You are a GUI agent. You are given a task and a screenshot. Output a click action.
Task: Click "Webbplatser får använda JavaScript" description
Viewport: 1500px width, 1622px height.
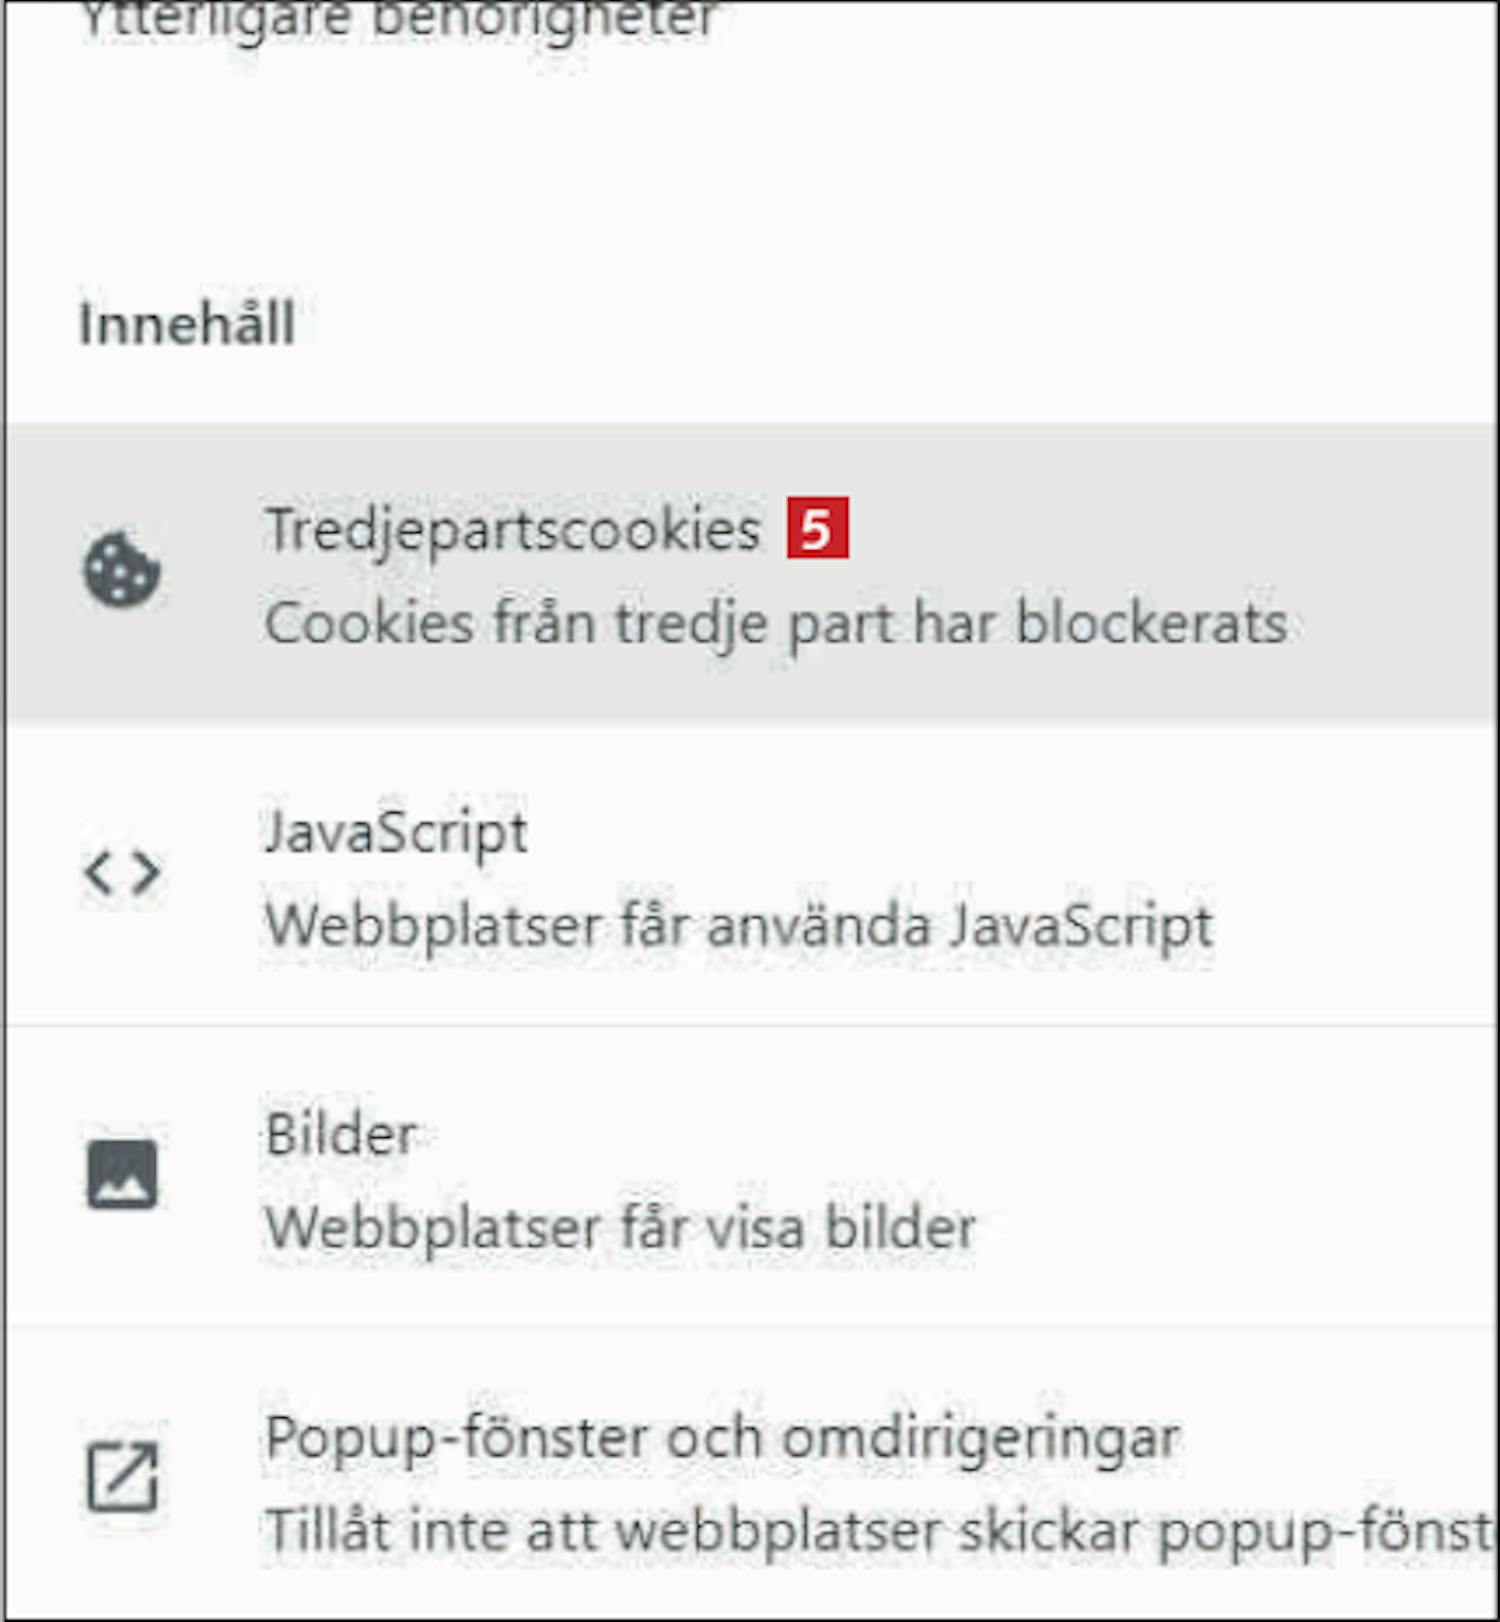pyautogui.click(x=738, y=926)
